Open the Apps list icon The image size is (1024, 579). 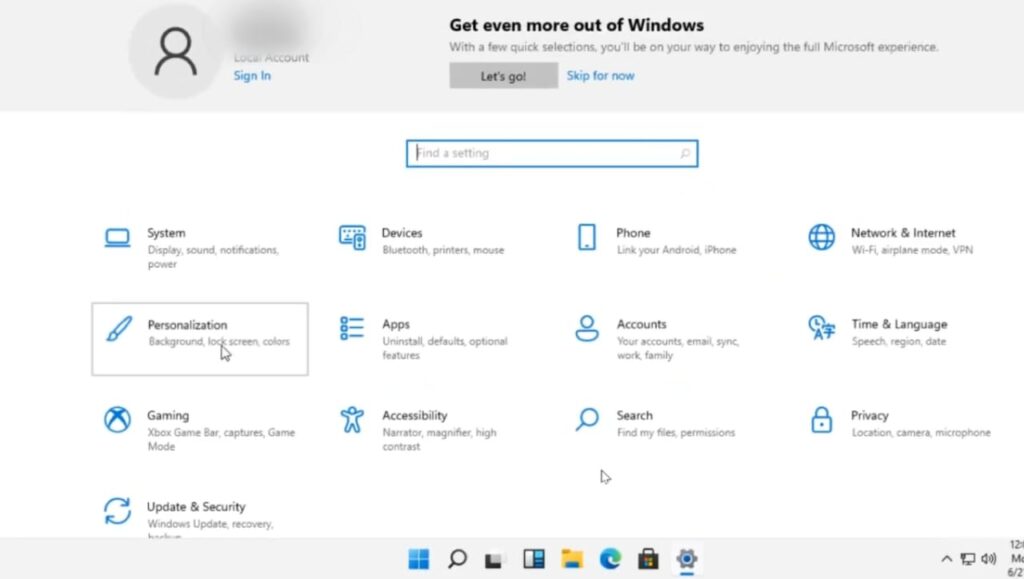pyautogui.click(x=352, y=328)
